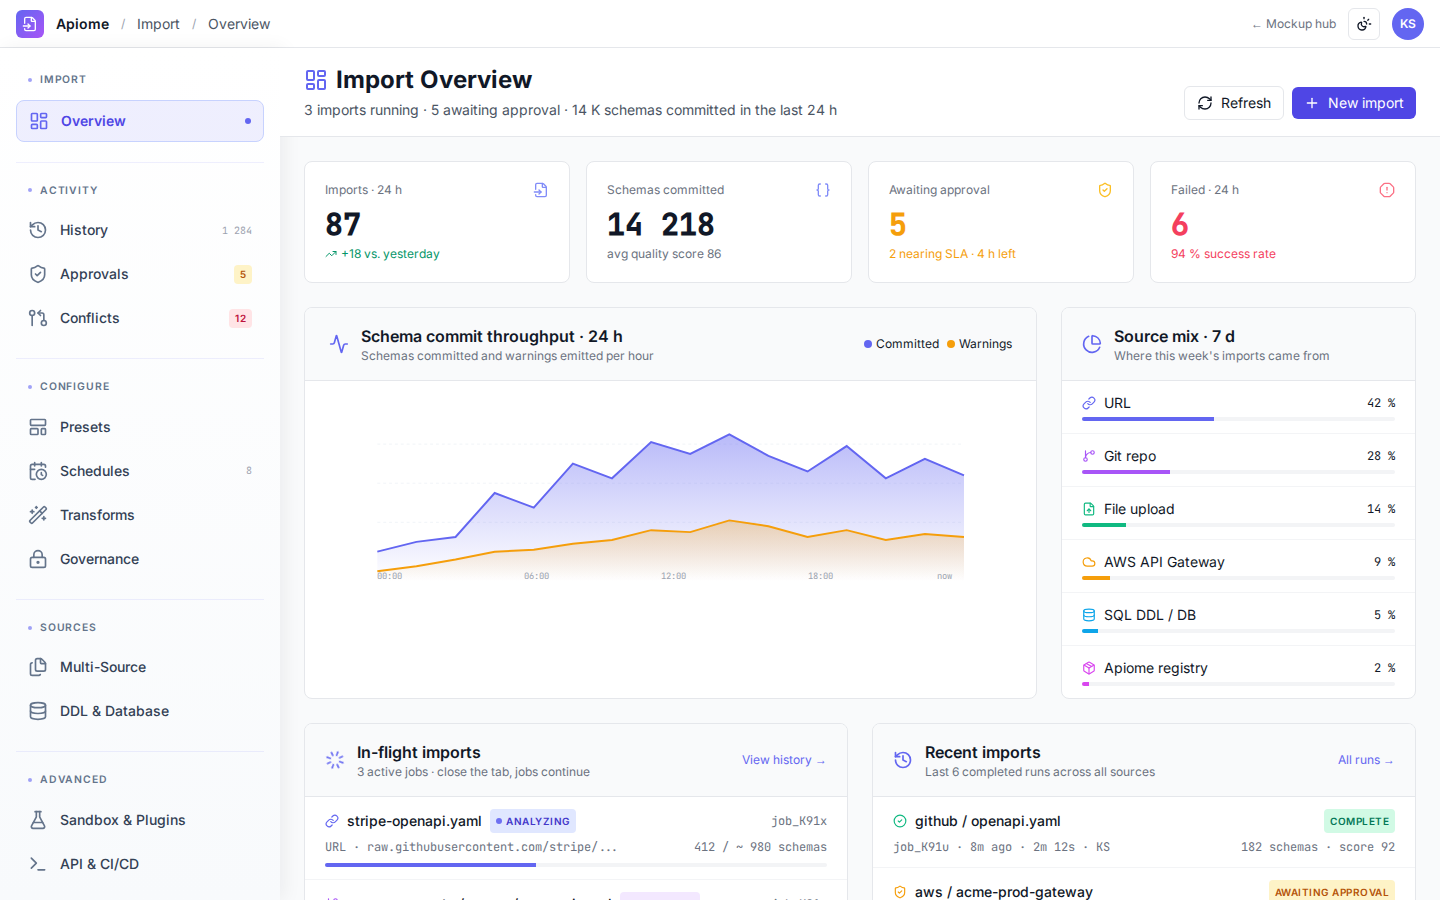The width and height of the screenshot is (1440, 900).
Task: Click the View history link
Action: point(784,760)
